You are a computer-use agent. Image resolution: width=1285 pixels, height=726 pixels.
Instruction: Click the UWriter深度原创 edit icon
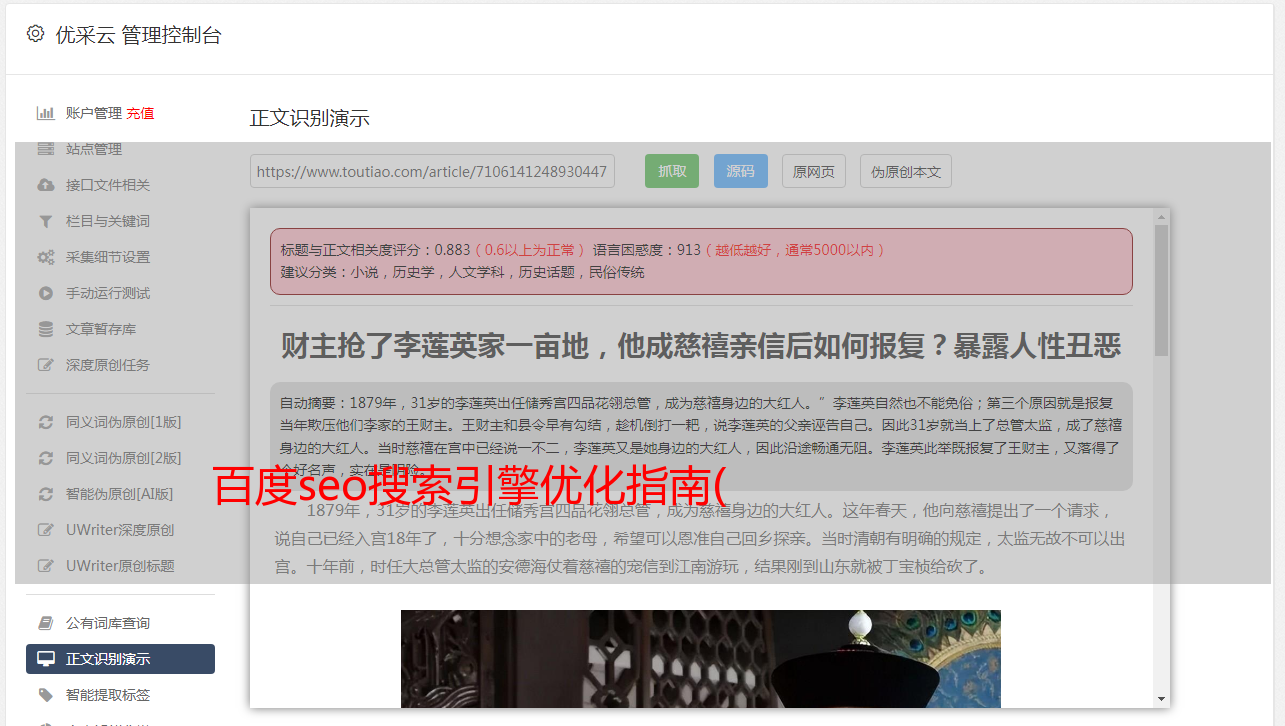[x=45, y=530]
